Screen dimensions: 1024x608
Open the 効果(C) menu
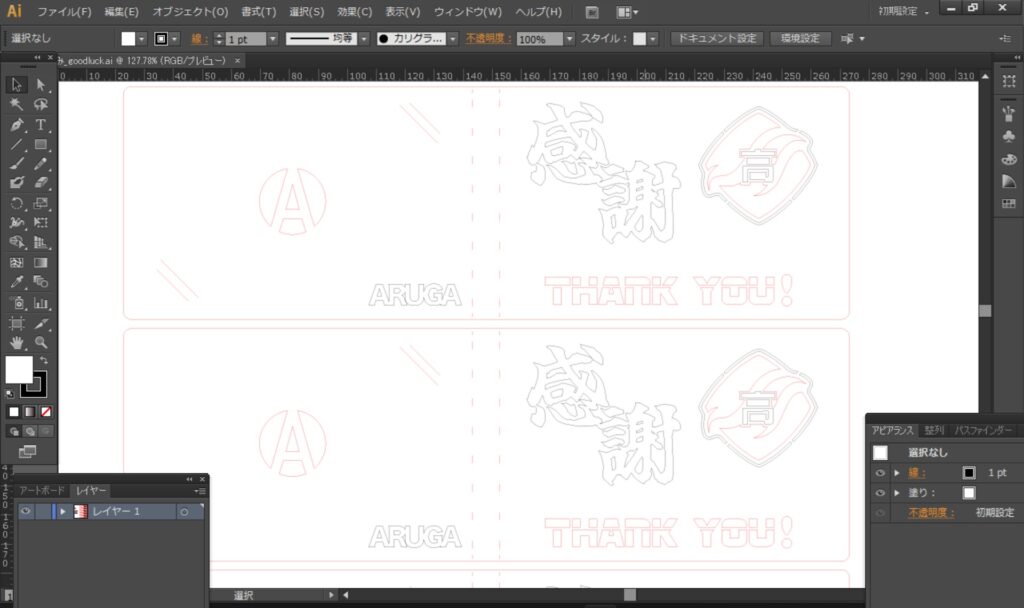pos(354,12)
